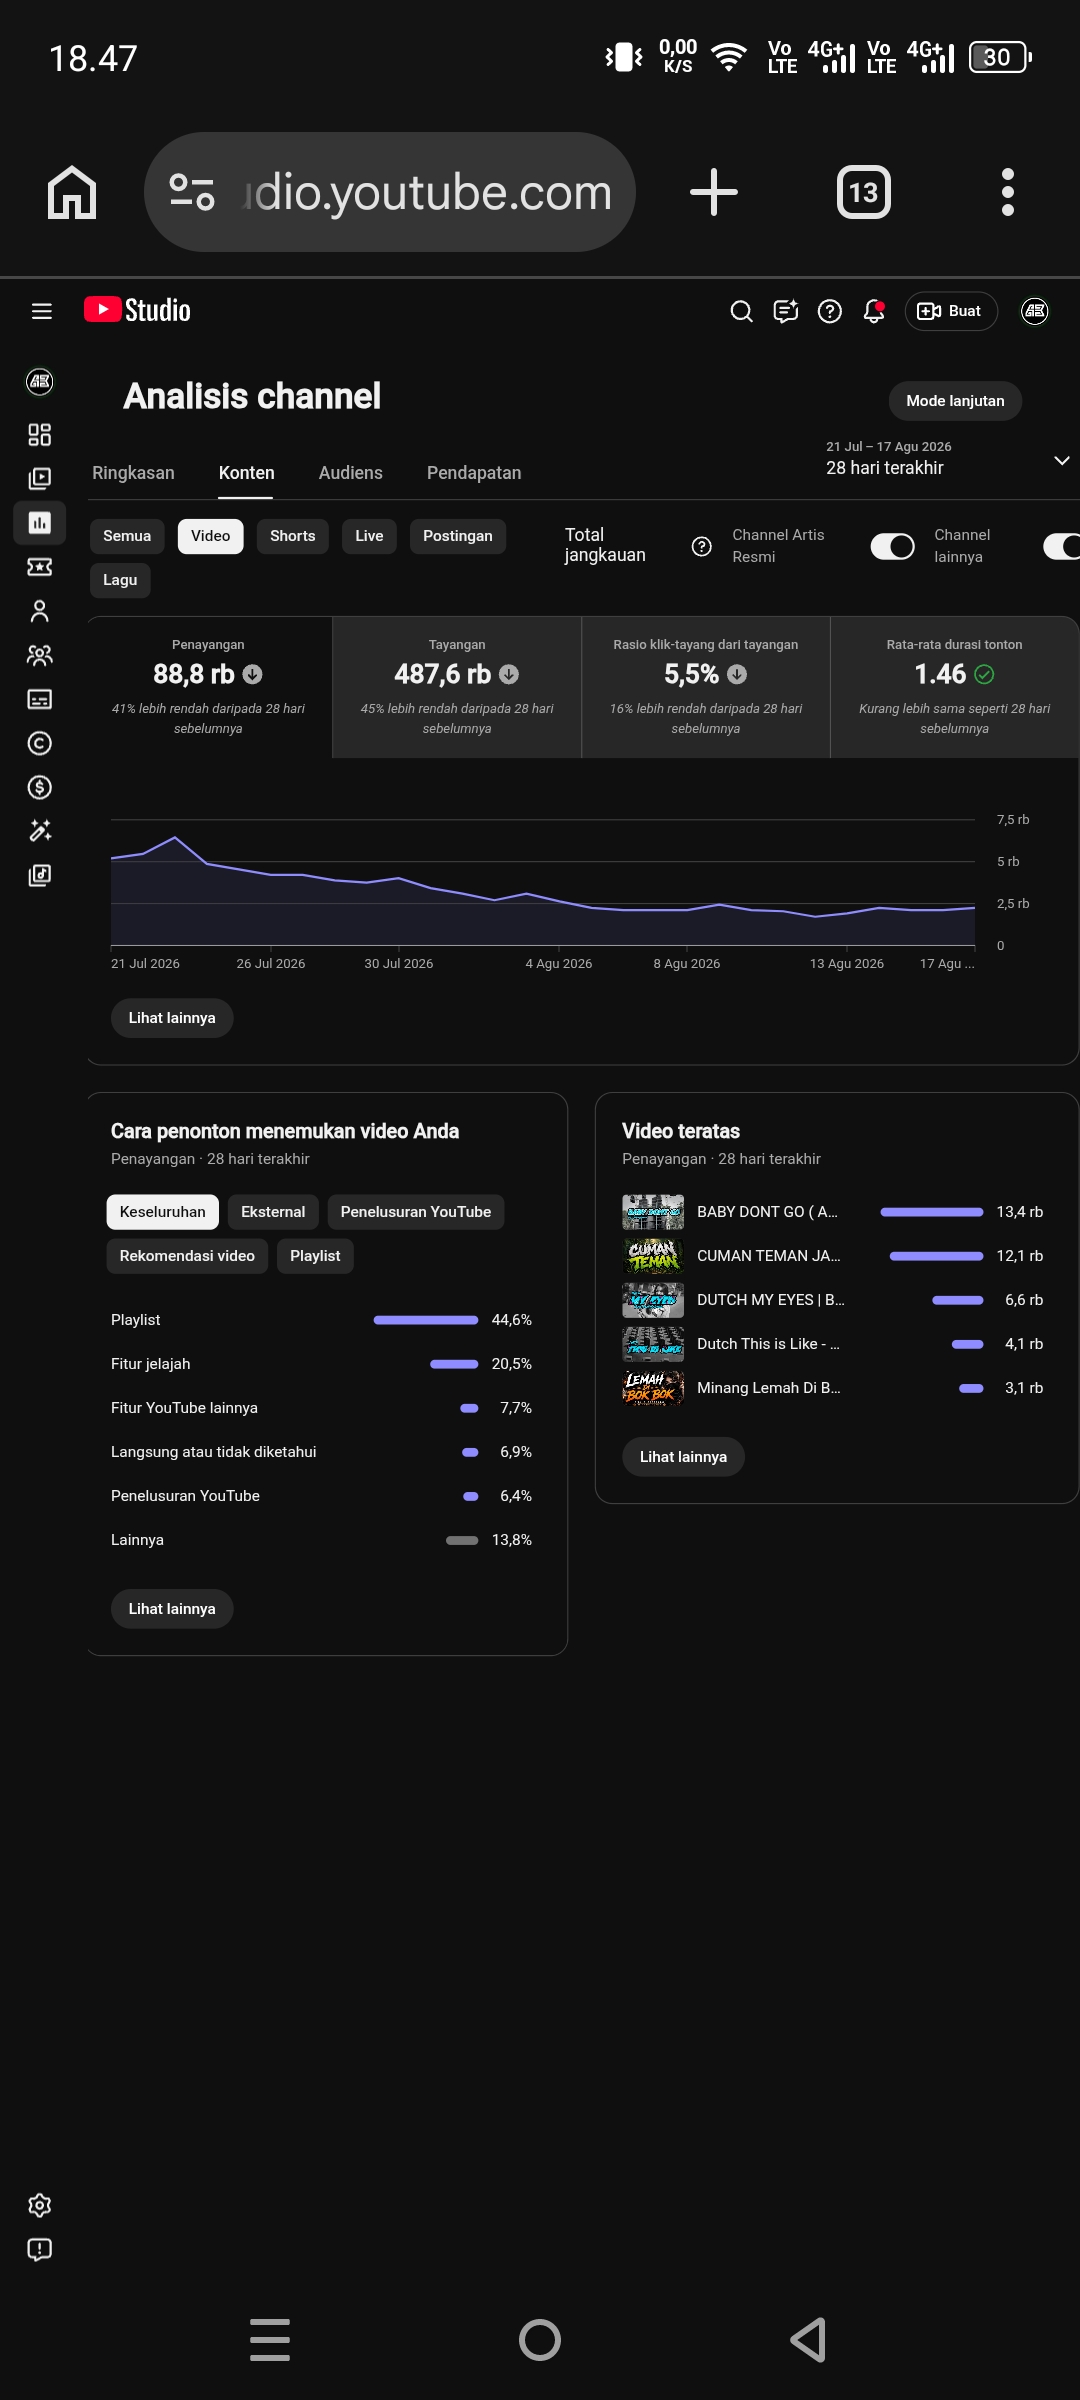Open the Earn dollar icon in sidebar

tap(40, 787)
